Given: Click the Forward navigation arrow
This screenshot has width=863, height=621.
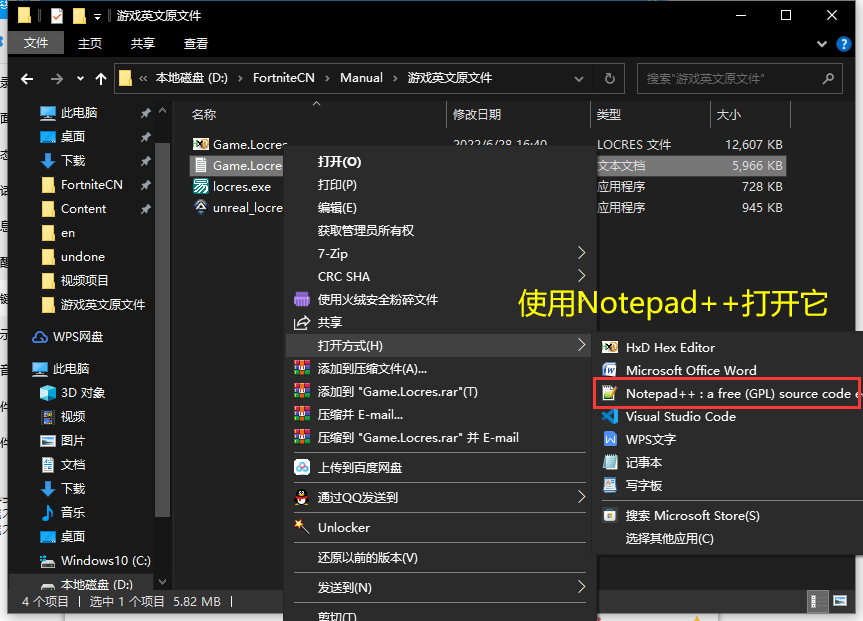Looking at the screenshot, I should 56,79.
